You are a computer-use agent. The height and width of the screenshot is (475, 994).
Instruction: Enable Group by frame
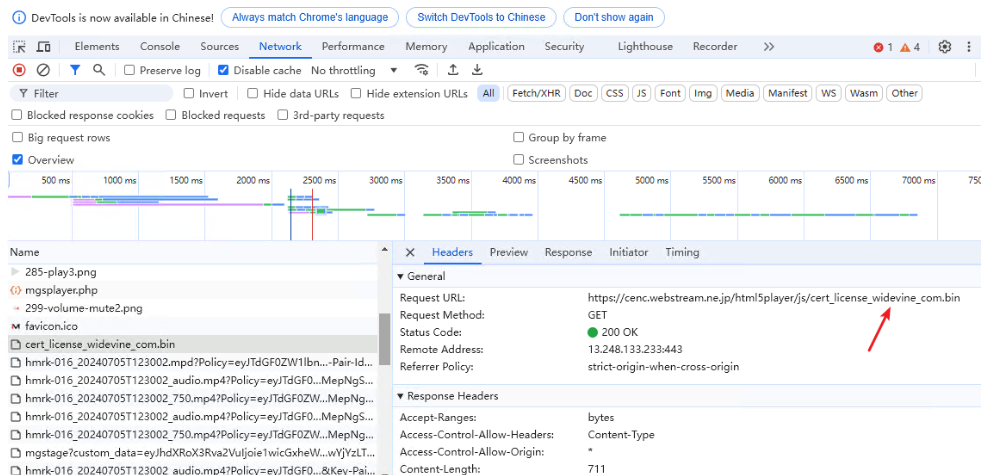(x=518, y=137)
